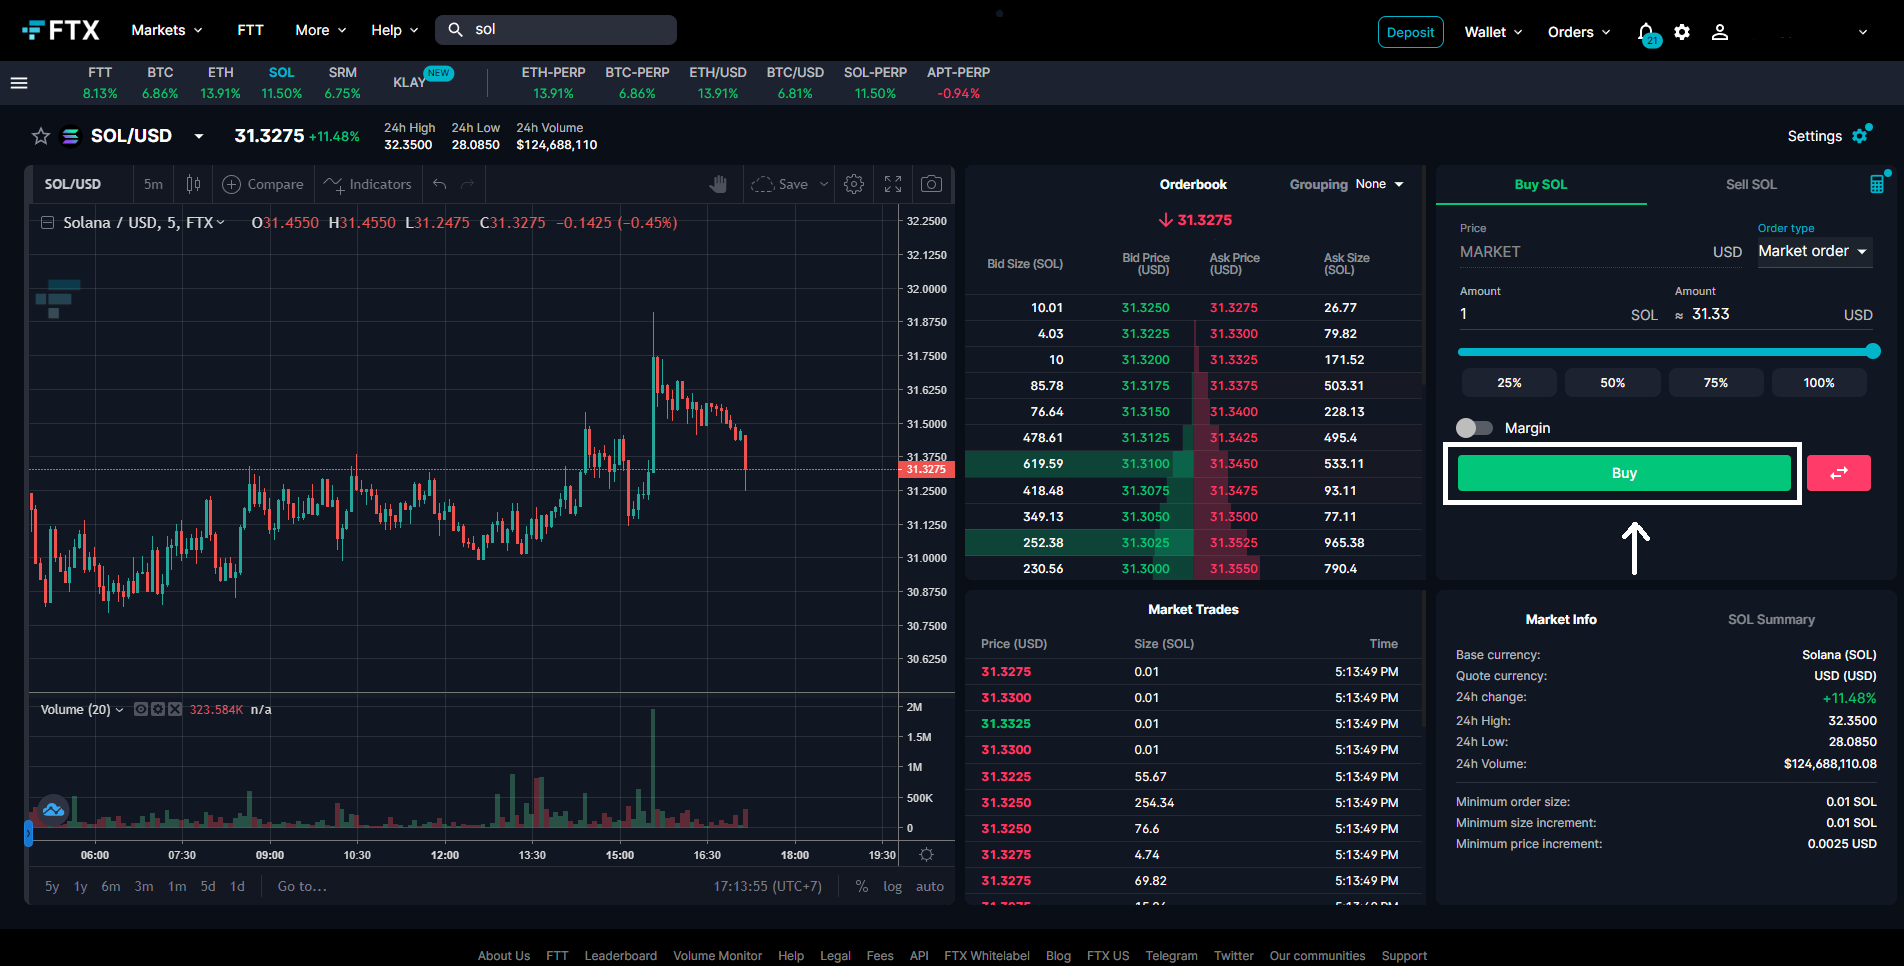Add a symbol with Compare
This screenshot has width=1904, height=966.
[x=263, y=184]
